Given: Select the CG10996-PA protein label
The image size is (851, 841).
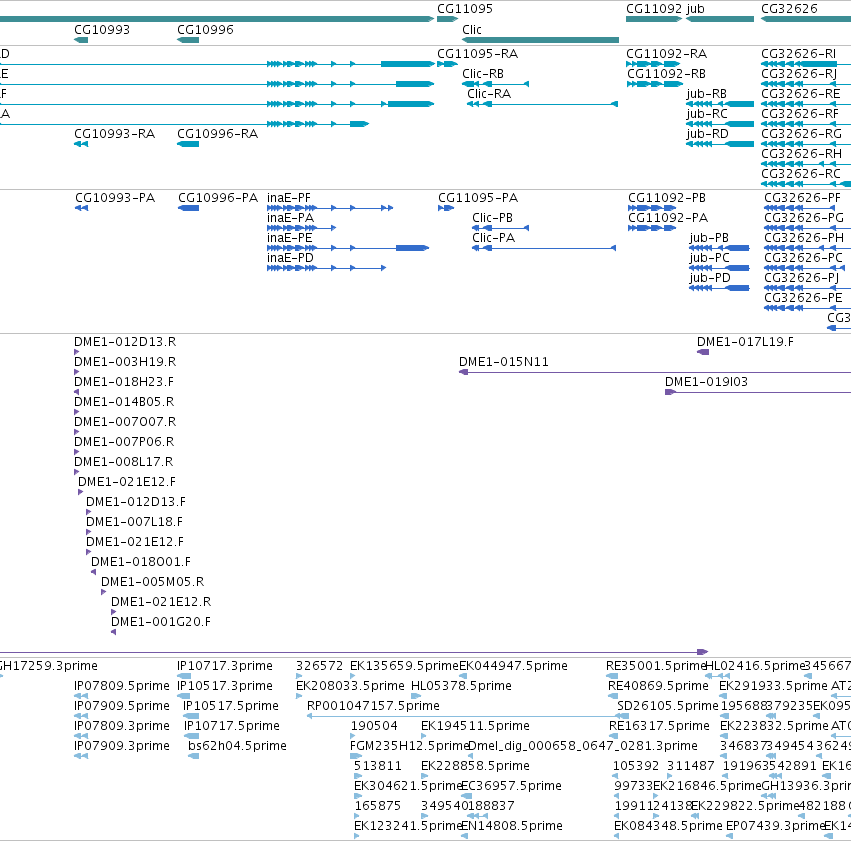Looking at the screenshot, I should coord(218,198).
